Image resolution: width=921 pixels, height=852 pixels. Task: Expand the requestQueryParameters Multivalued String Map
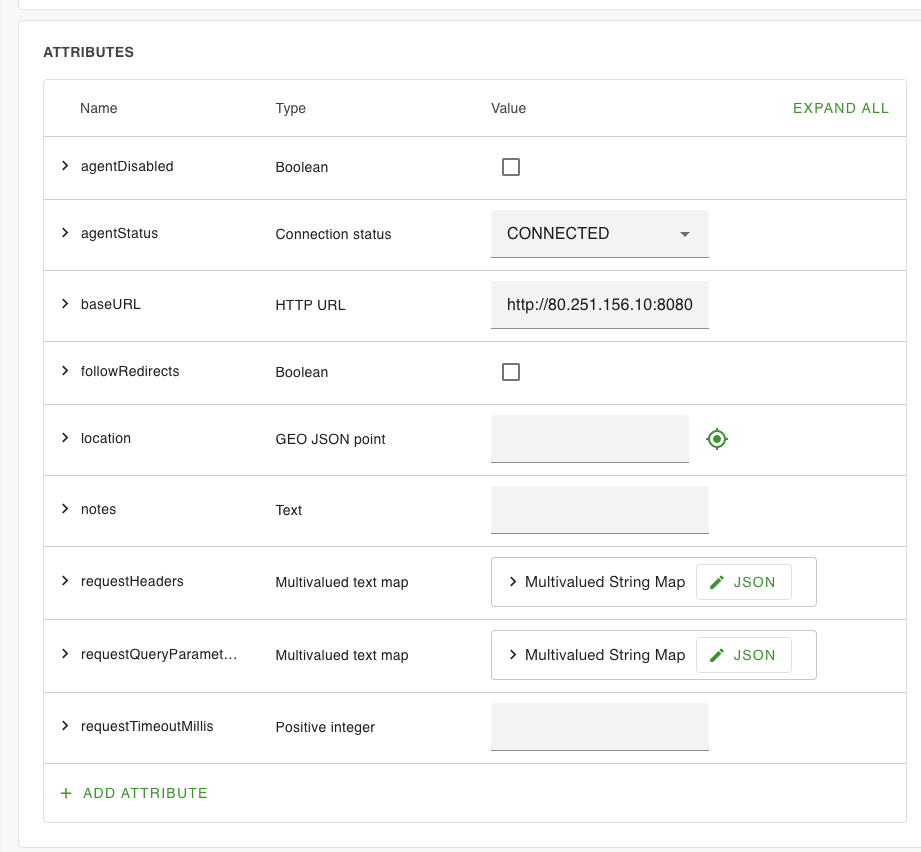point(513,655)
